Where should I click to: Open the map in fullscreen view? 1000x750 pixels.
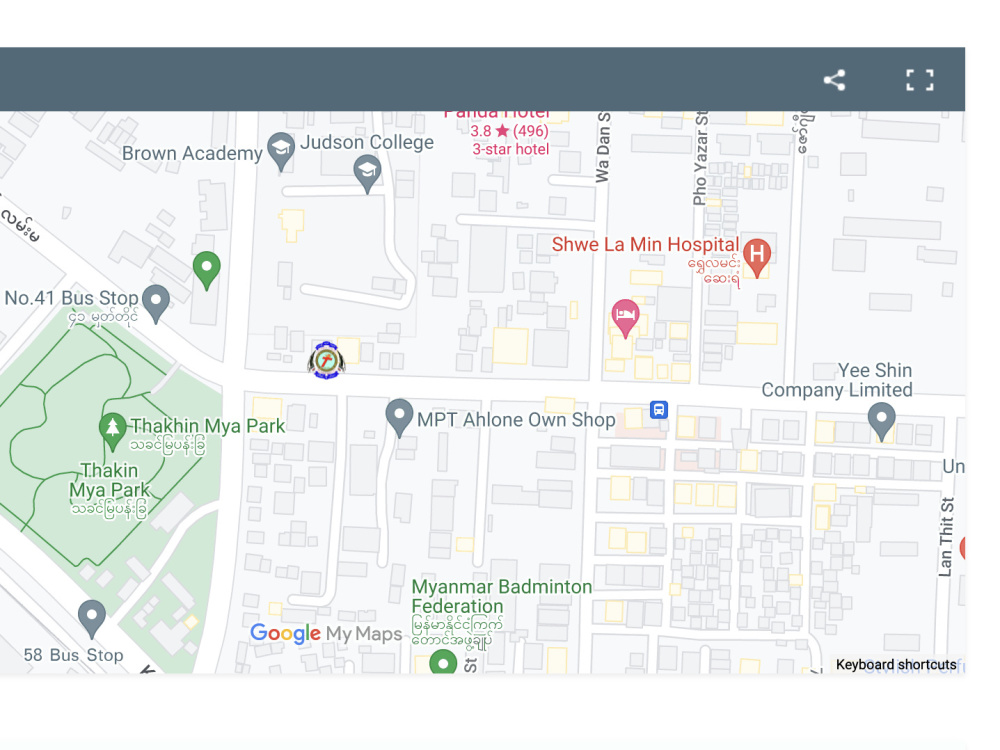[x=920, y=80]
